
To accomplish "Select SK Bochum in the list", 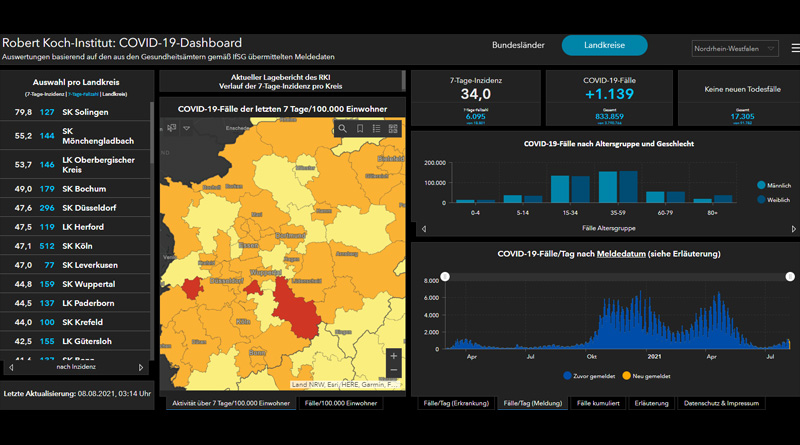I will point(75,189).
